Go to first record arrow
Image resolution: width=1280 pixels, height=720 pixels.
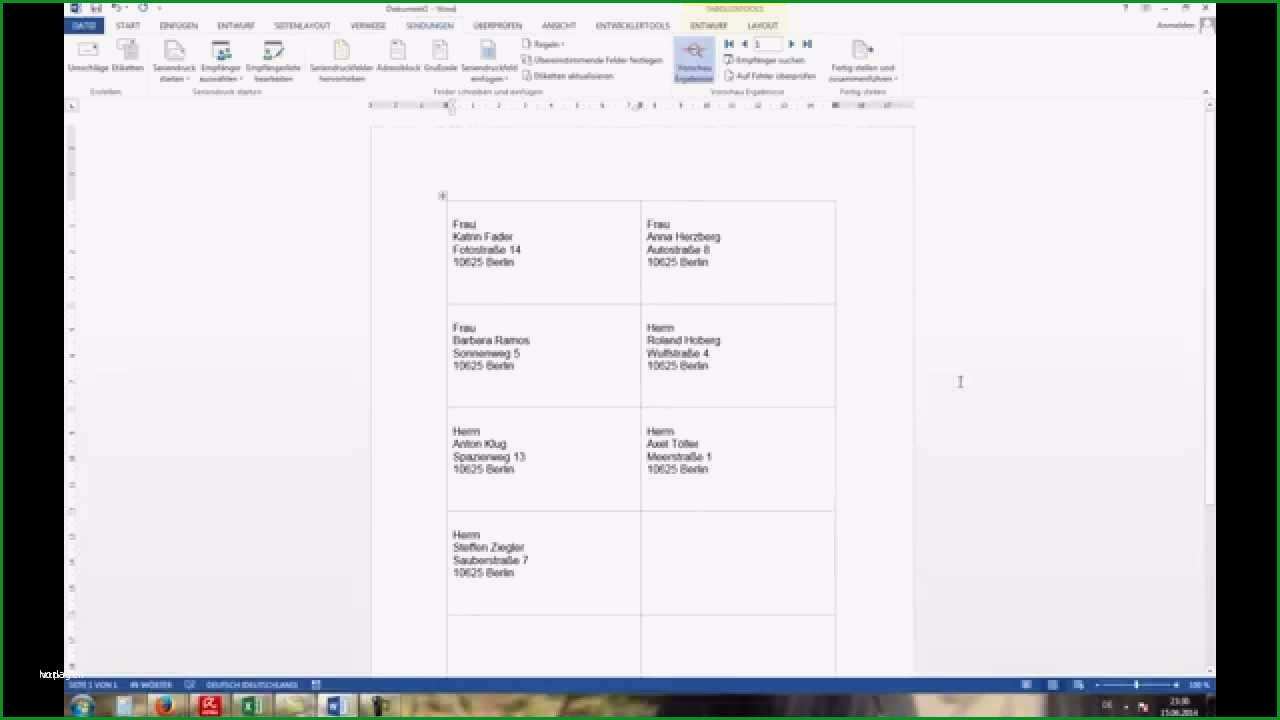point(729,44)
